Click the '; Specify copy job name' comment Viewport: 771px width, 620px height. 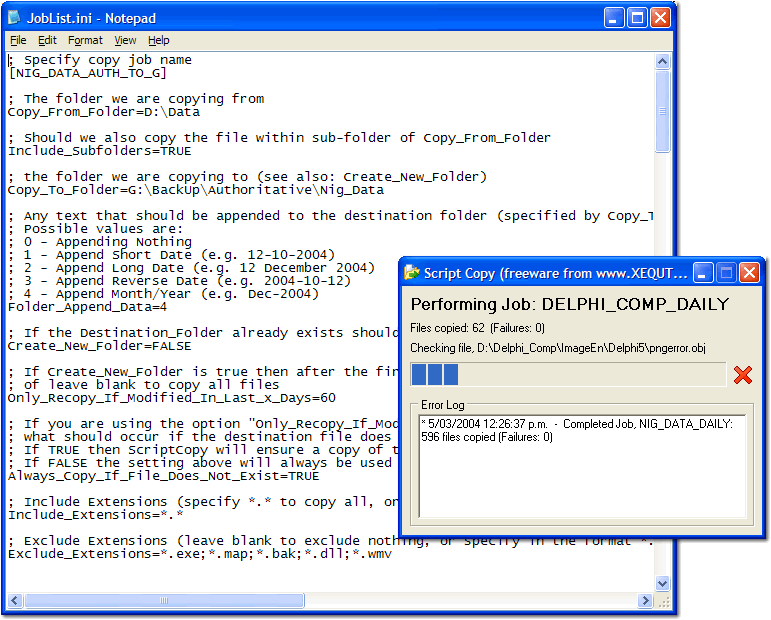(100, 60)
